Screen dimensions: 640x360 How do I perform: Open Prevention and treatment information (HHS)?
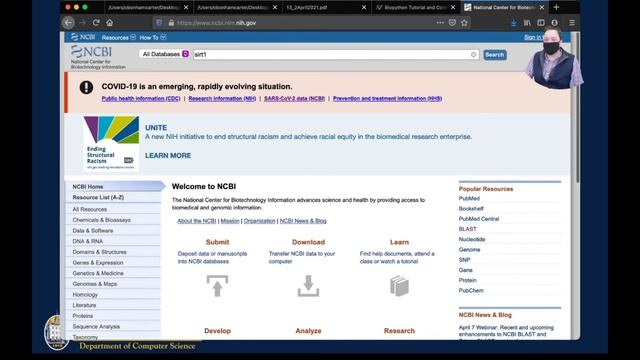(x=387, y=99)
